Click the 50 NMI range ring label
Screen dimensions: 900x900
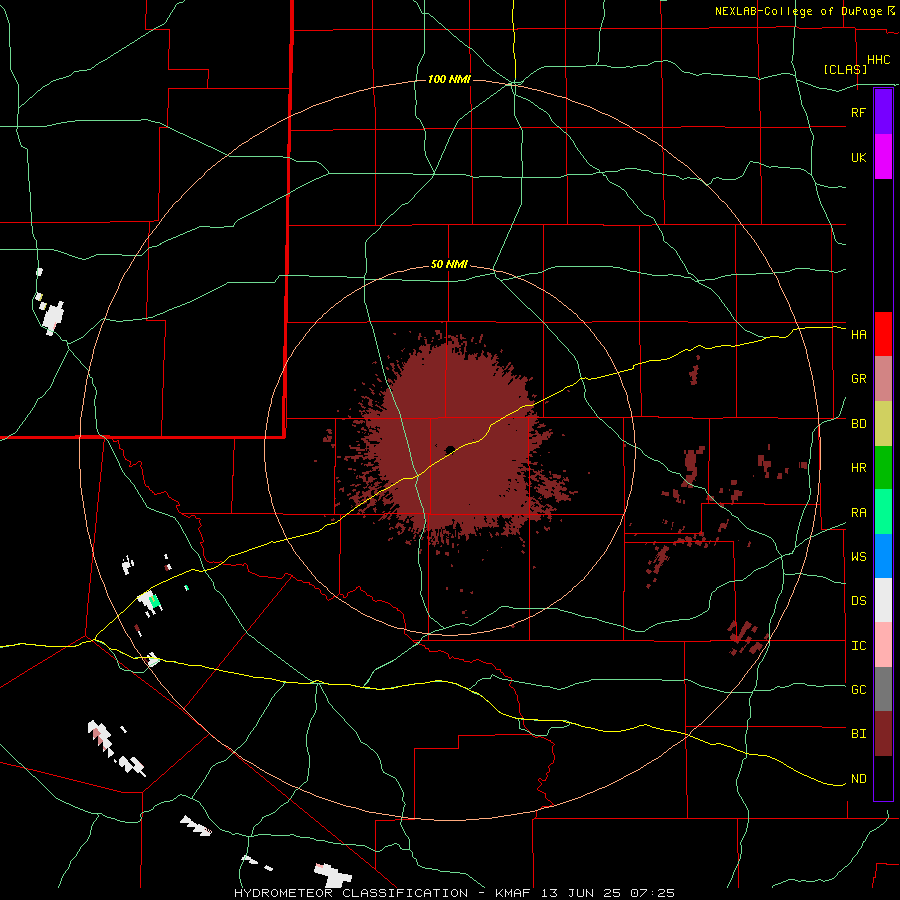pos(449,265)
